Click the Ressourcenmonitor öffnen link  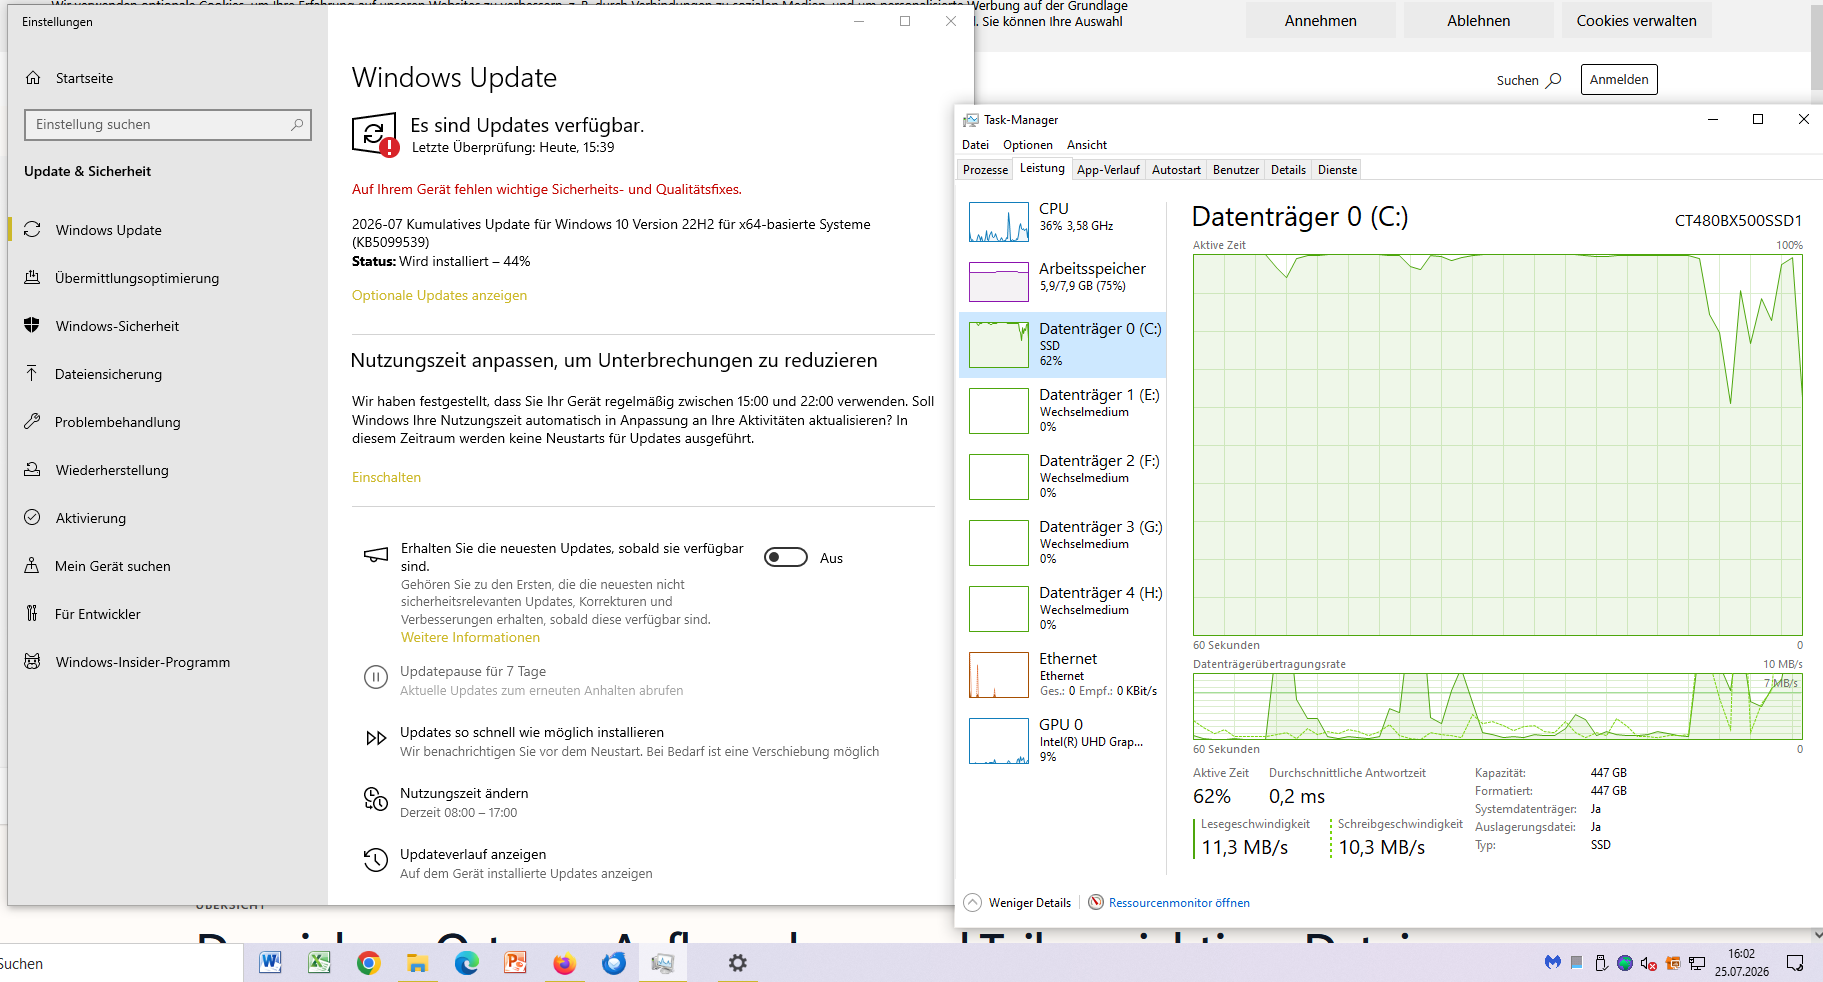[x=1179, y=903]
